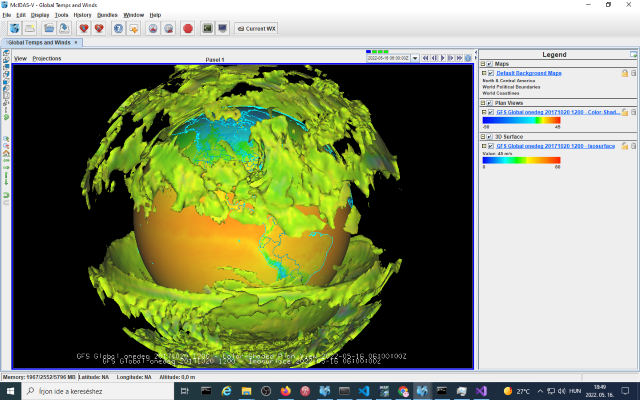Open the GFS Global Color-Shaded layer link
The height and width of the screenshot is (400, 640).
click(558, 112)
